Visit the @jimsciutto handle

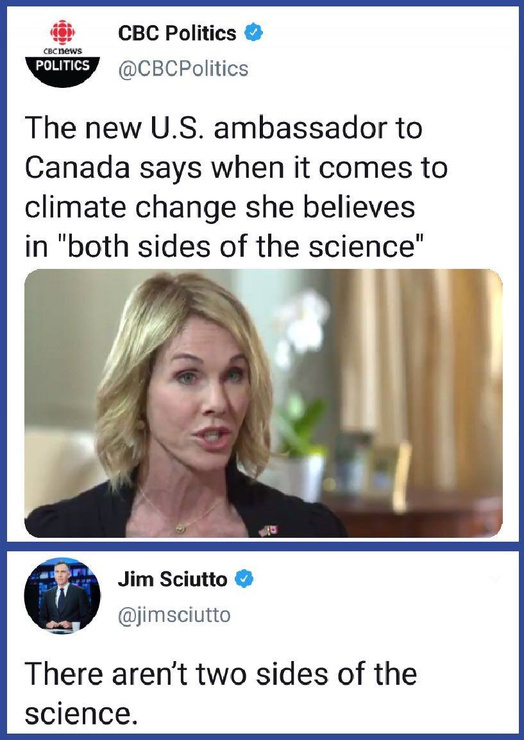click(x=174, y=615)
